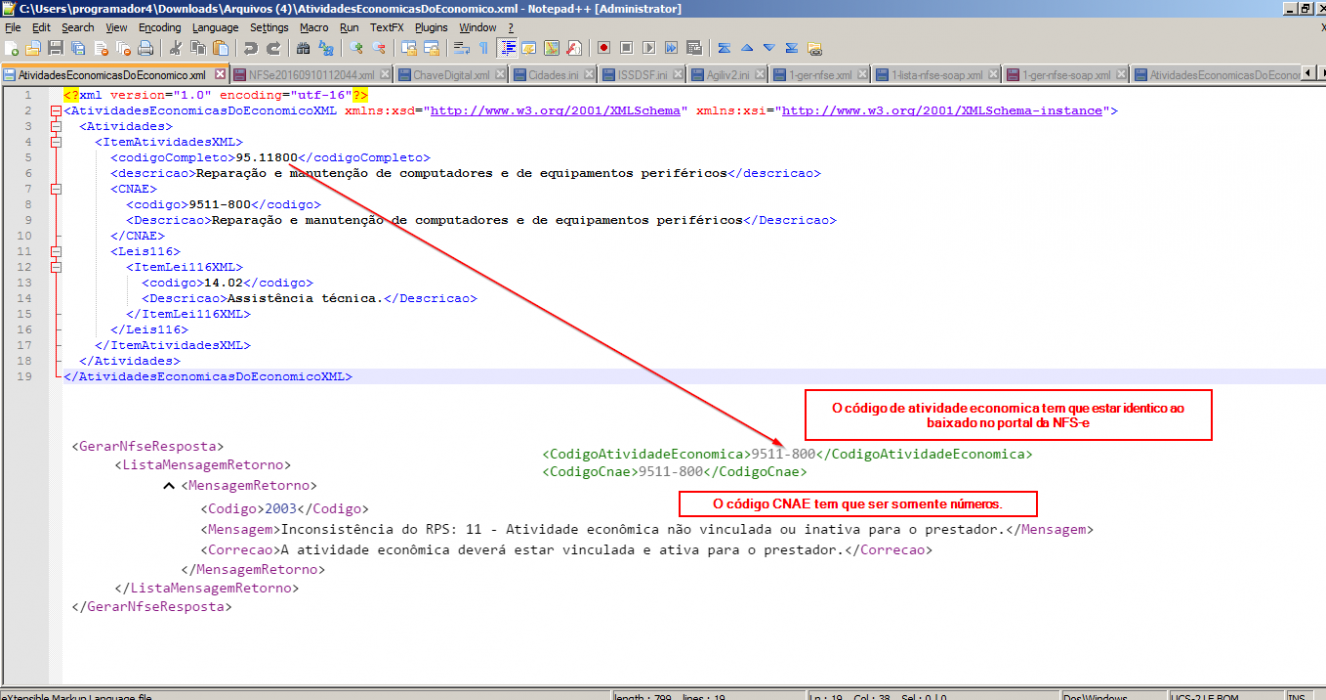Open the Window menu
This screenshot has width=1326, height=700.
pyautogui.click(x=478, y=28)
